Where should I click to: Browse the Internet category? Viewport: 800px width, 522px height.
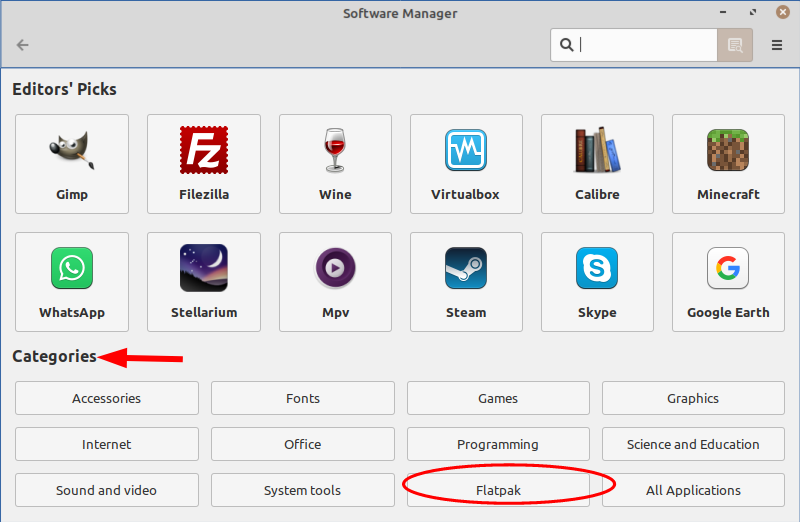coord(107,444)
